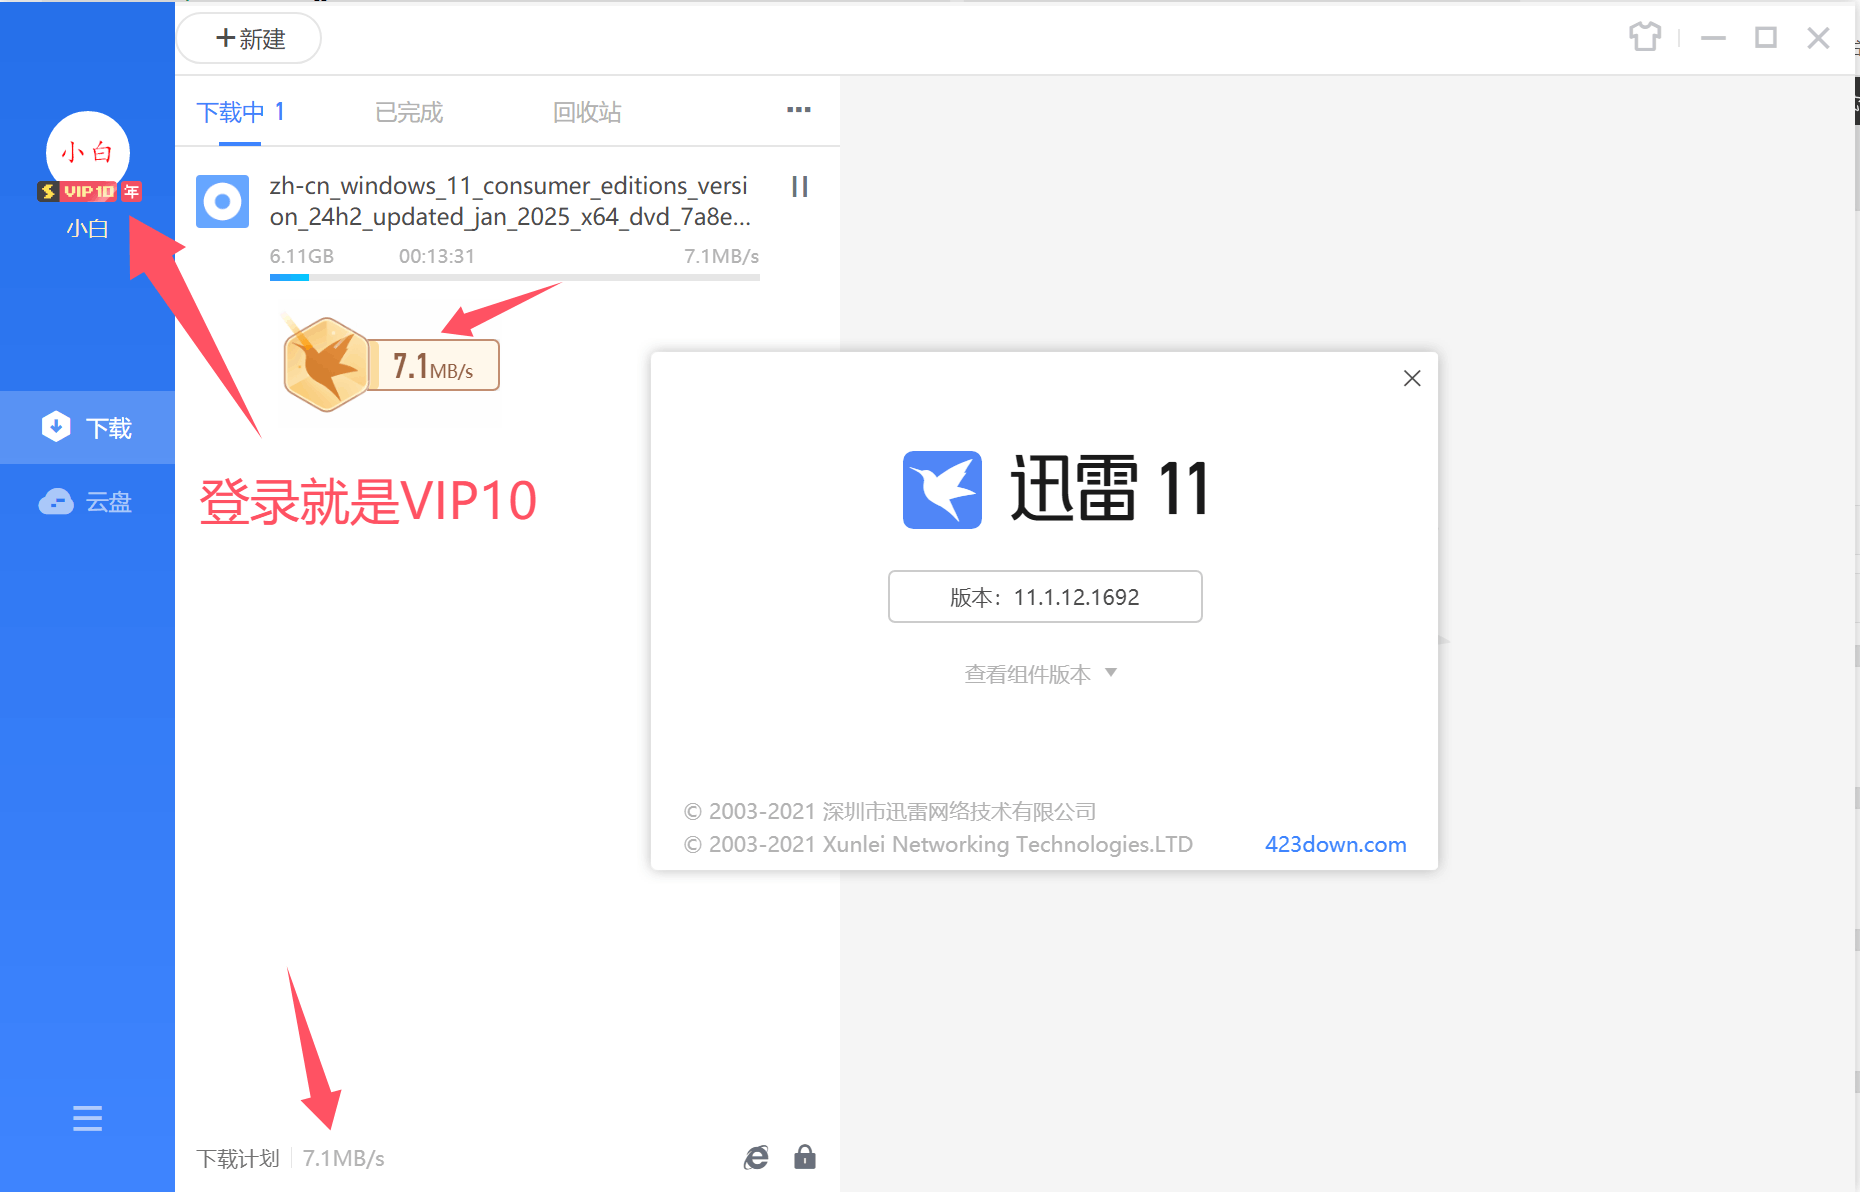1860x1192 pixels.
Task: Close the Xunlei main window
Action: pos(1818,38)
